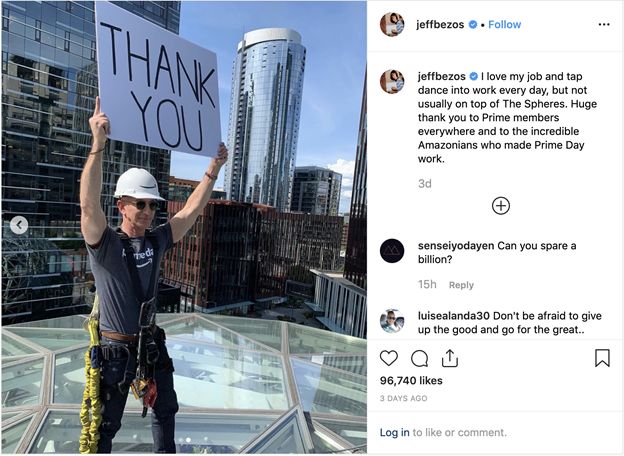
Task: Save post with bookmark icon
Action: (x=602, y=358)
